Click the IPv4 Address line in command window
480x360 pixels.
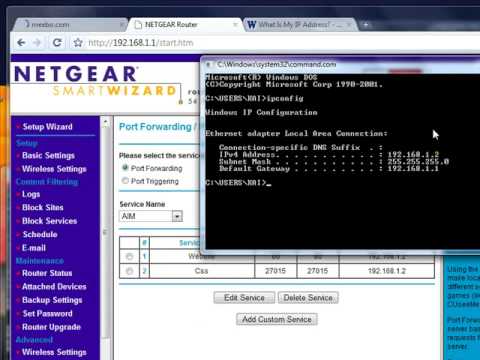[329, 155]
